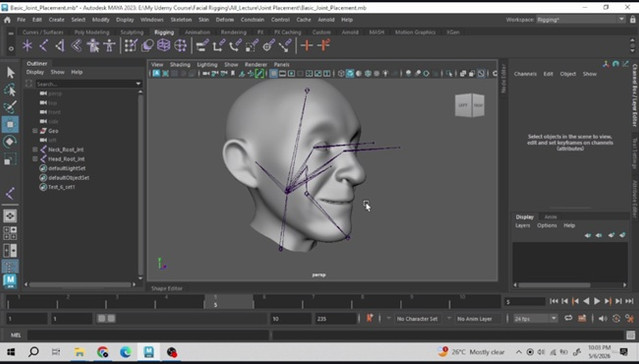639x364 pixels.
Task: Select the Paint Selection tool in toolbox
Action: pos(10,107)
